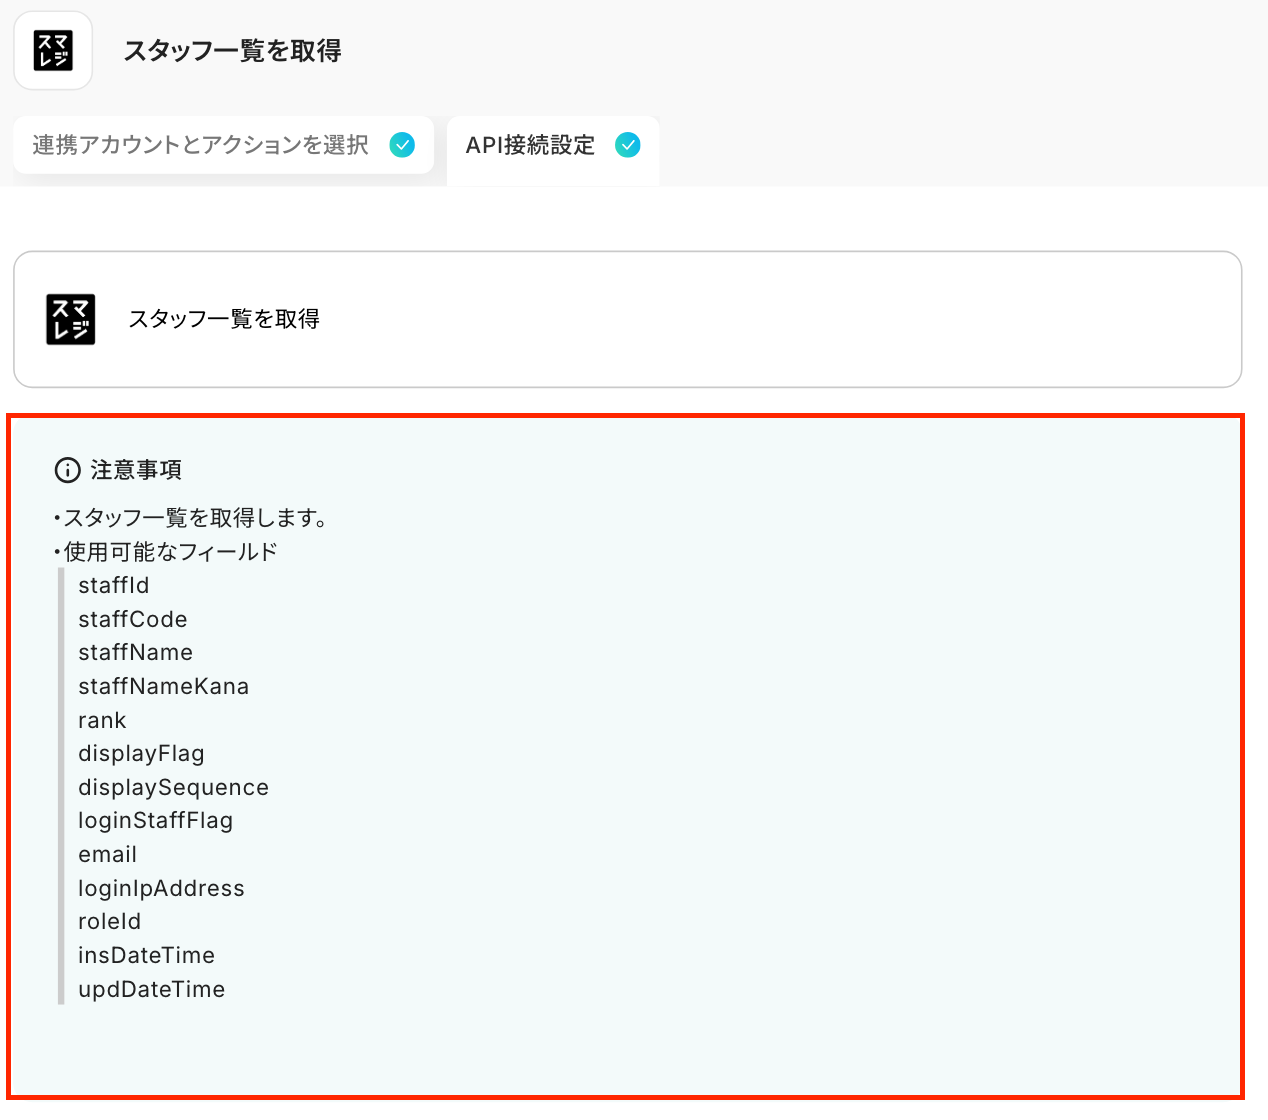Open the 連携アカウントとアクションを選択 tab

[200, 145]
